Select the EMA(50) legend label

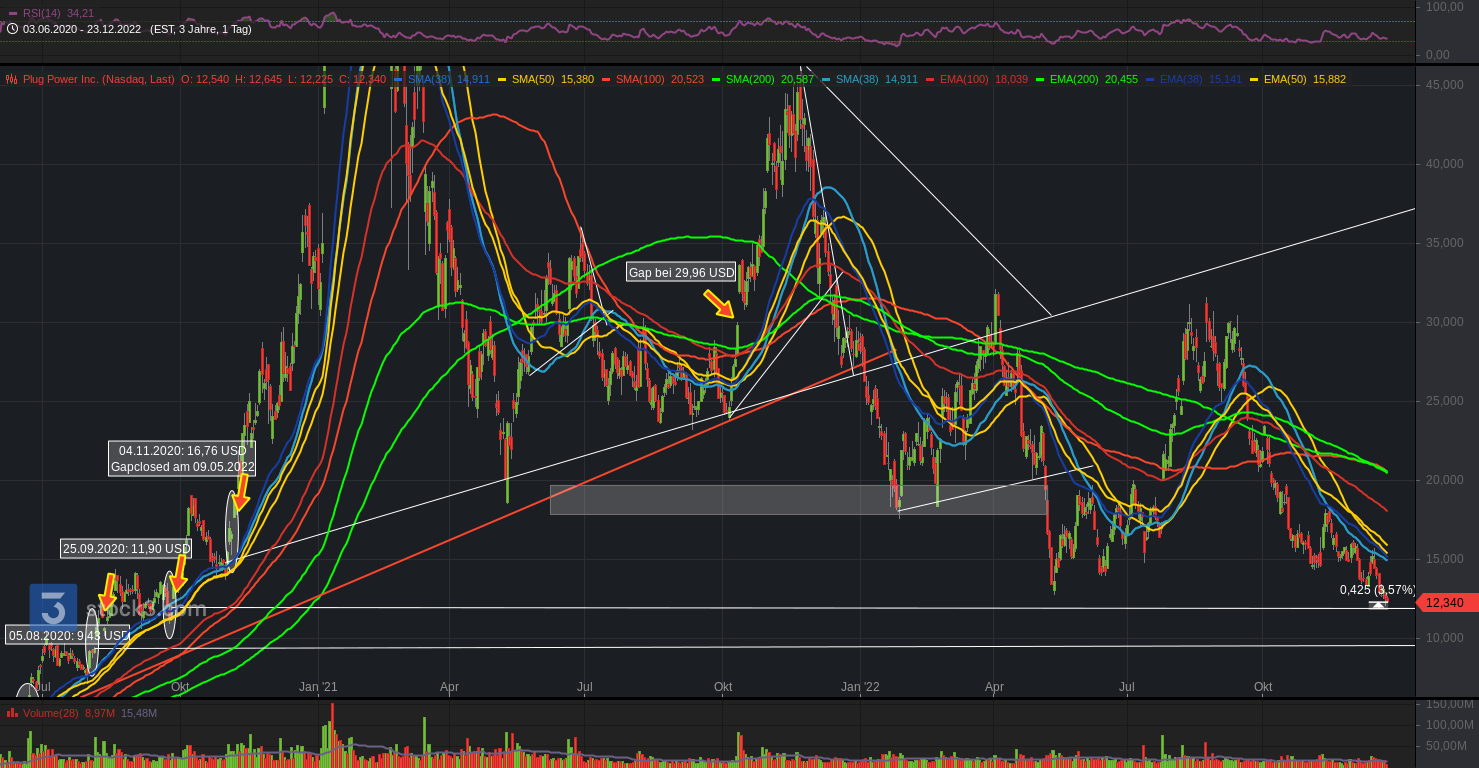[x=1285, y=79]
